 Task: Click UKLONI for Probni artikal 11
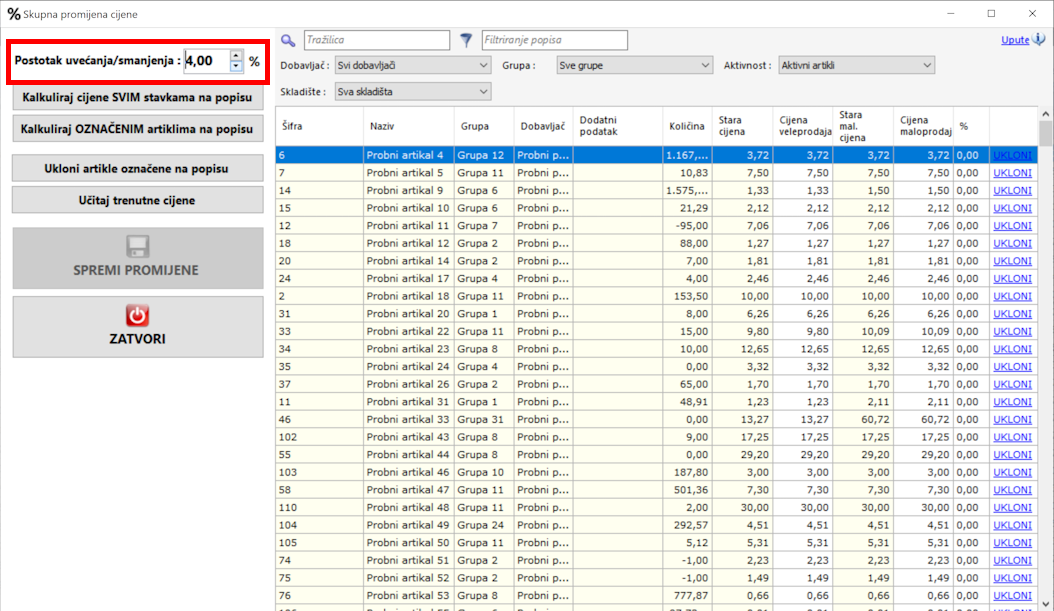(1012, 226)
